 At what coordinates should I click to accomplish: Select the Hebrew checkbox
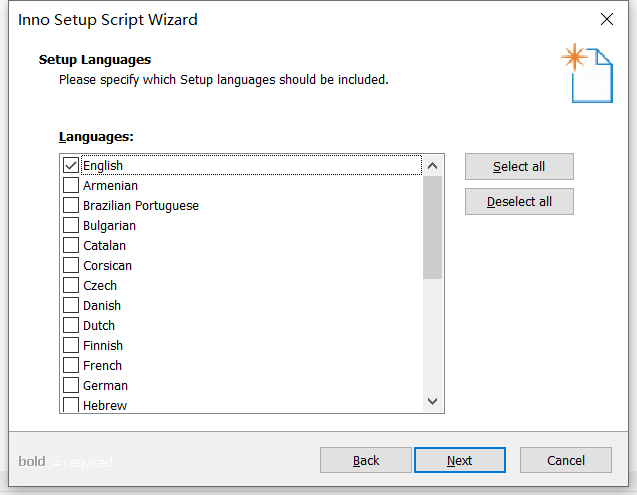click(x=71, y=405)
